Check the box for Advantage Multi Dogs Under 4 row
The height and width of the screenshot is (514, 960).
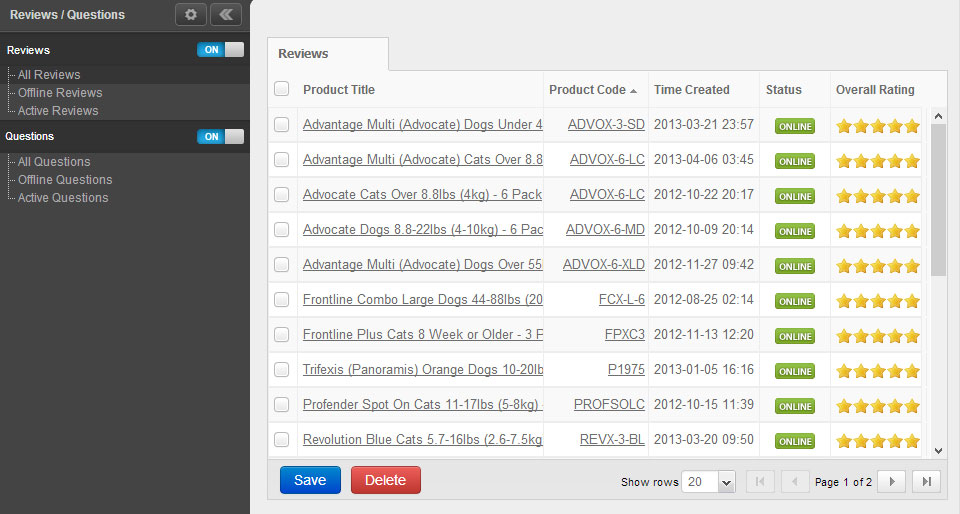(282, 124)
